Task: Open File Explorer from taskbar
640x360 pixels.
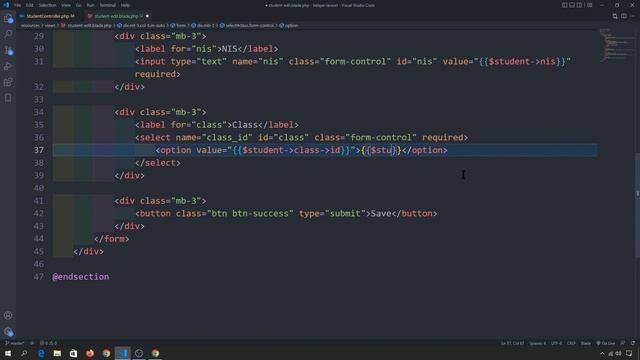Action: tap(57, 353)
